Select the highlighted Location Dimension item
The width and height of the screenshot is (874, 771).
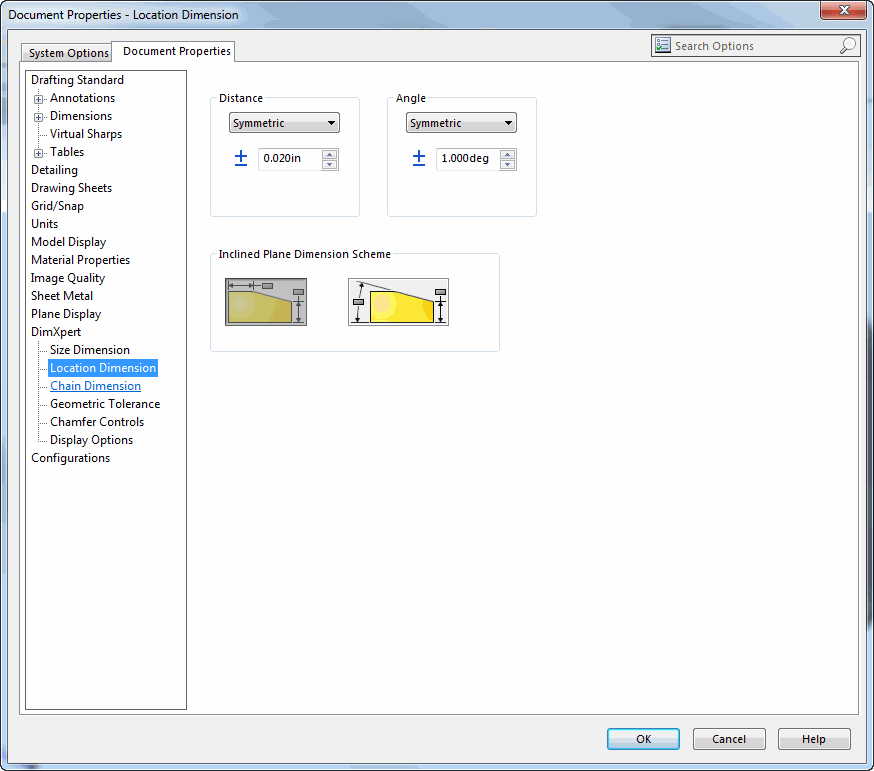pos(103,368)
